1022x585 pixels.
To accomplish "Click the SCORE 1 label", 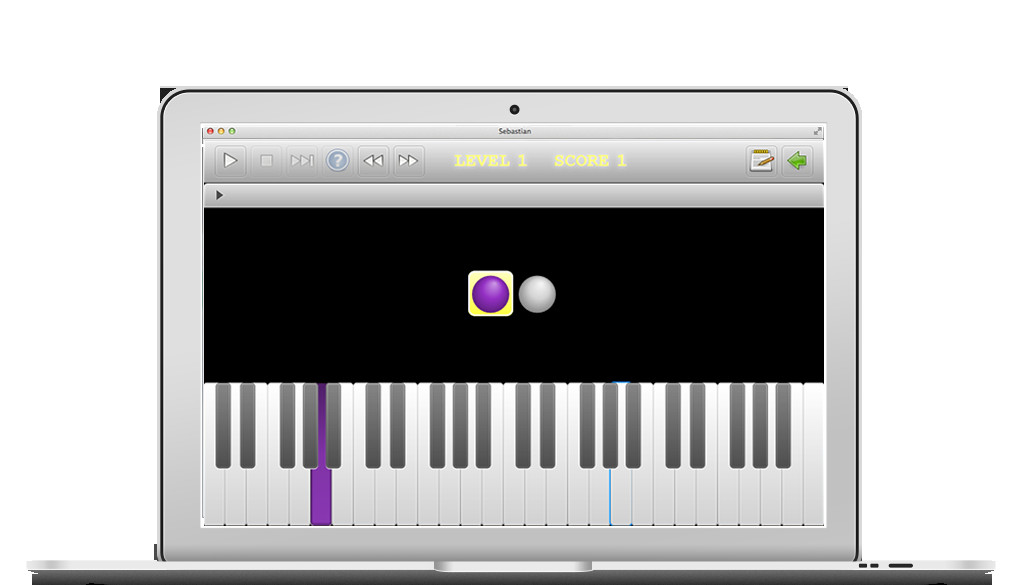I will tap(590, 161).
